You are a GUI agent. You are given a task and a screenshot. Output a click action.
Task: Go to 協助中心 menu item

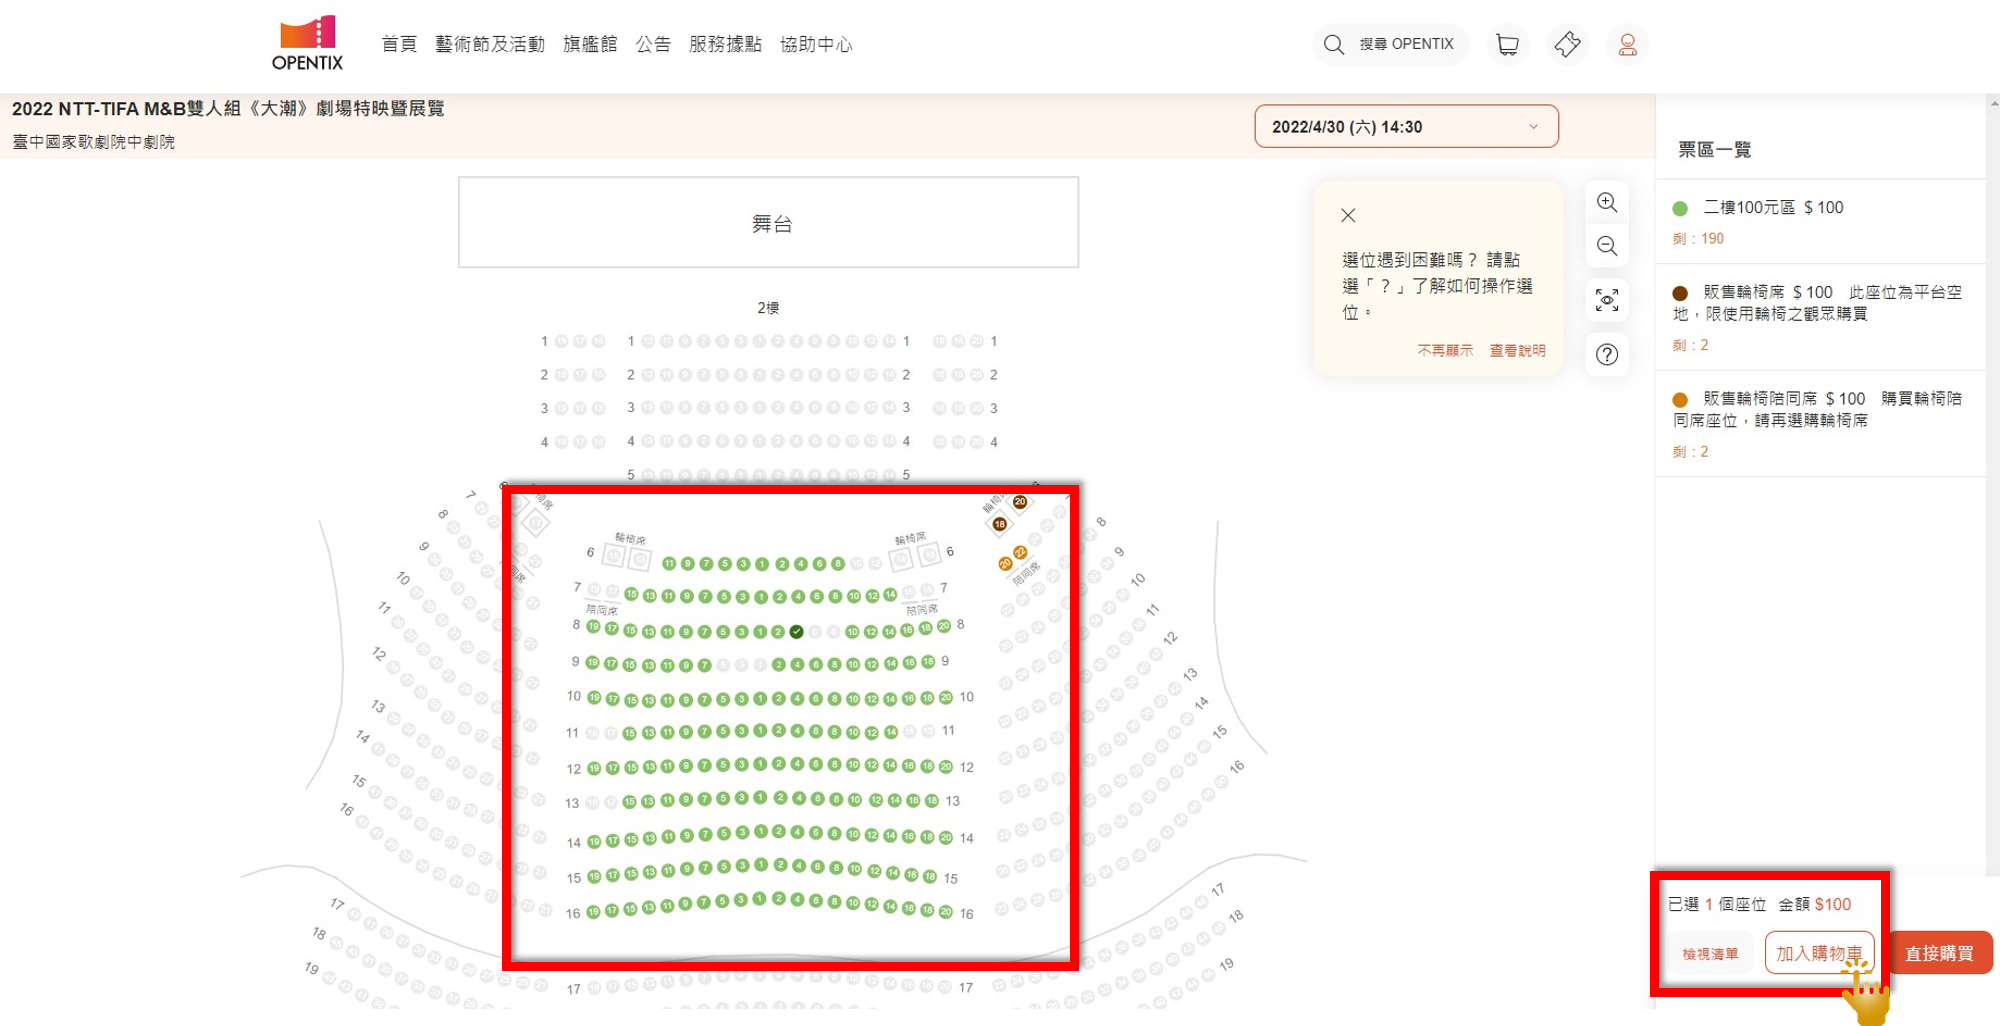(x=816, y=44)
